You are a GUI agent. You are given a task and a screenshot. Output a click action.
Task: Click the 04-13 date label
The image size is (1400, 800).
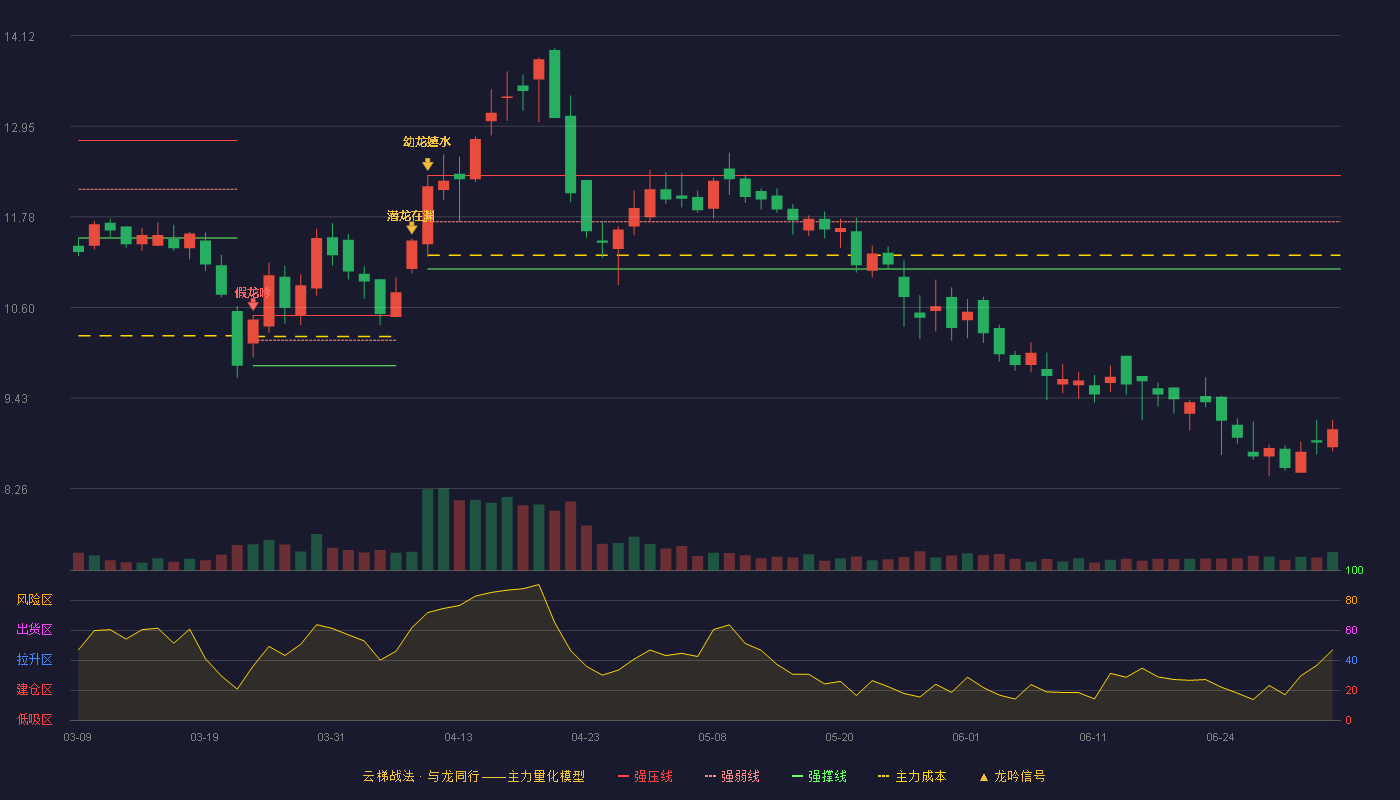pyautogui.click(x=458, y=737)
